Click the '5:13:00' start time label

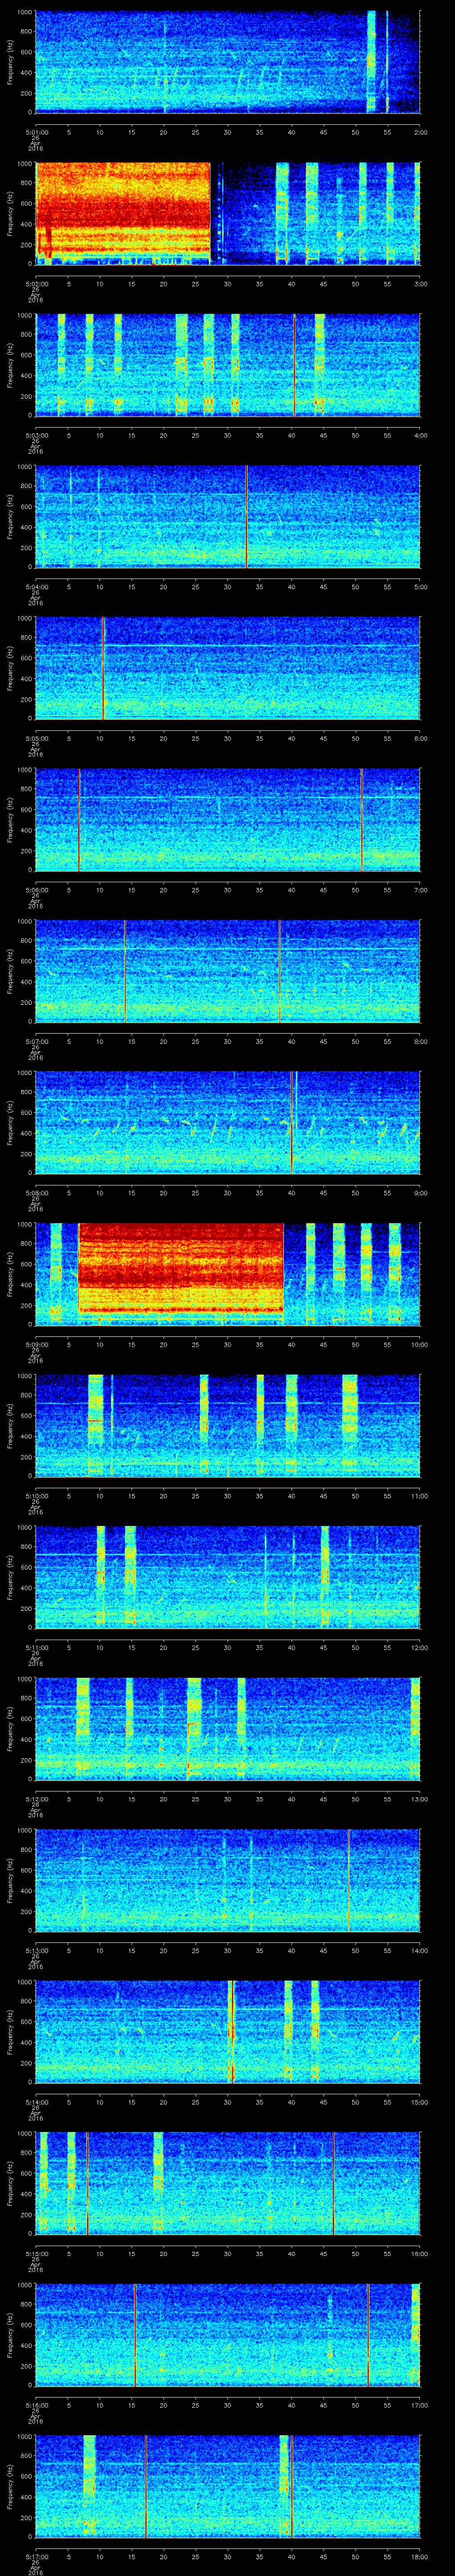tap(36, 1950)
